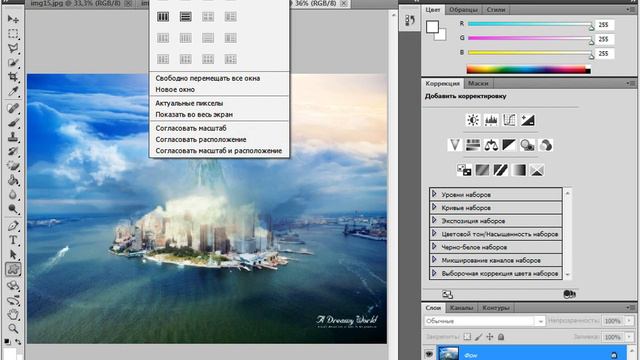Select the Clone Stamp tool

coord(13,137)
